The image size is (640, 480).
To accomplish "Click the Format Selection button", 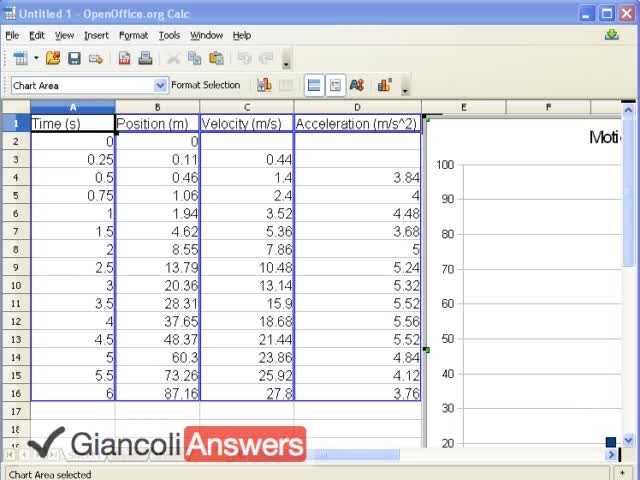I will 206,85.
